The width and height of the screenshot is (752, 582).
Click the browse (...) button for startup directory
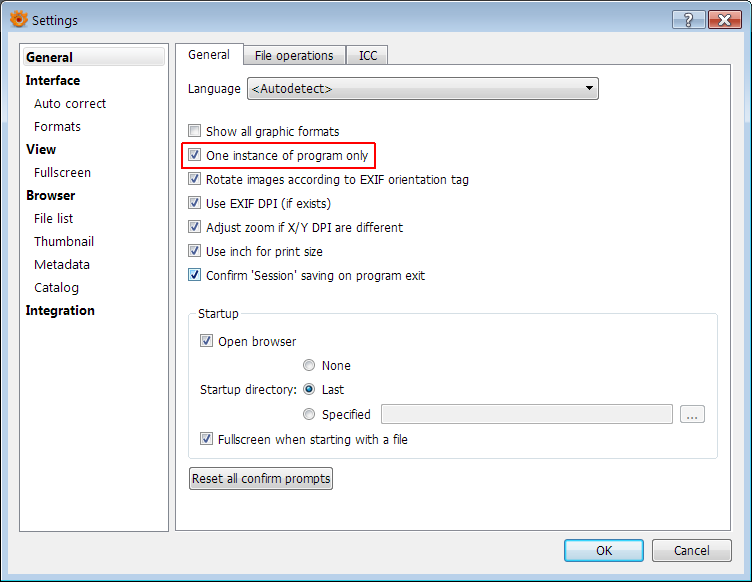(692, 414)
